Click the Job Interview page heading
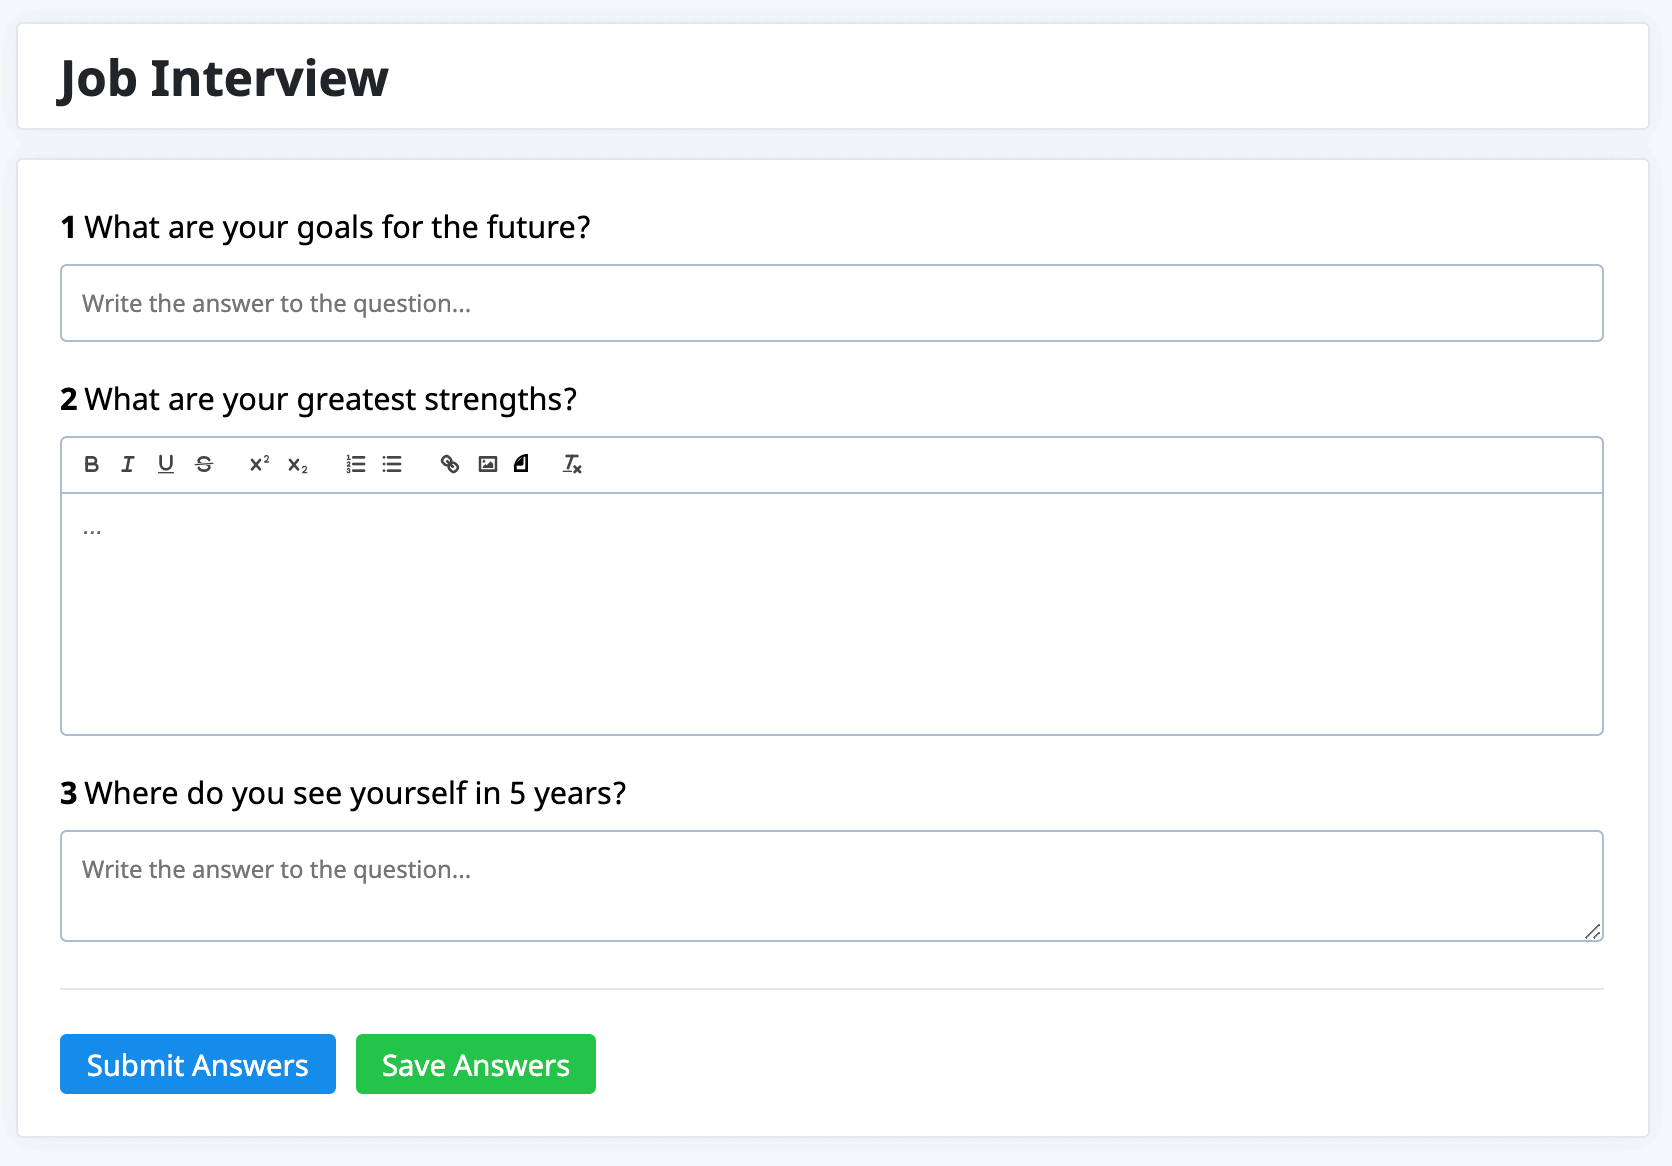The width and height of the screenshot is (1672, 1166). click(x=224, y=78)
